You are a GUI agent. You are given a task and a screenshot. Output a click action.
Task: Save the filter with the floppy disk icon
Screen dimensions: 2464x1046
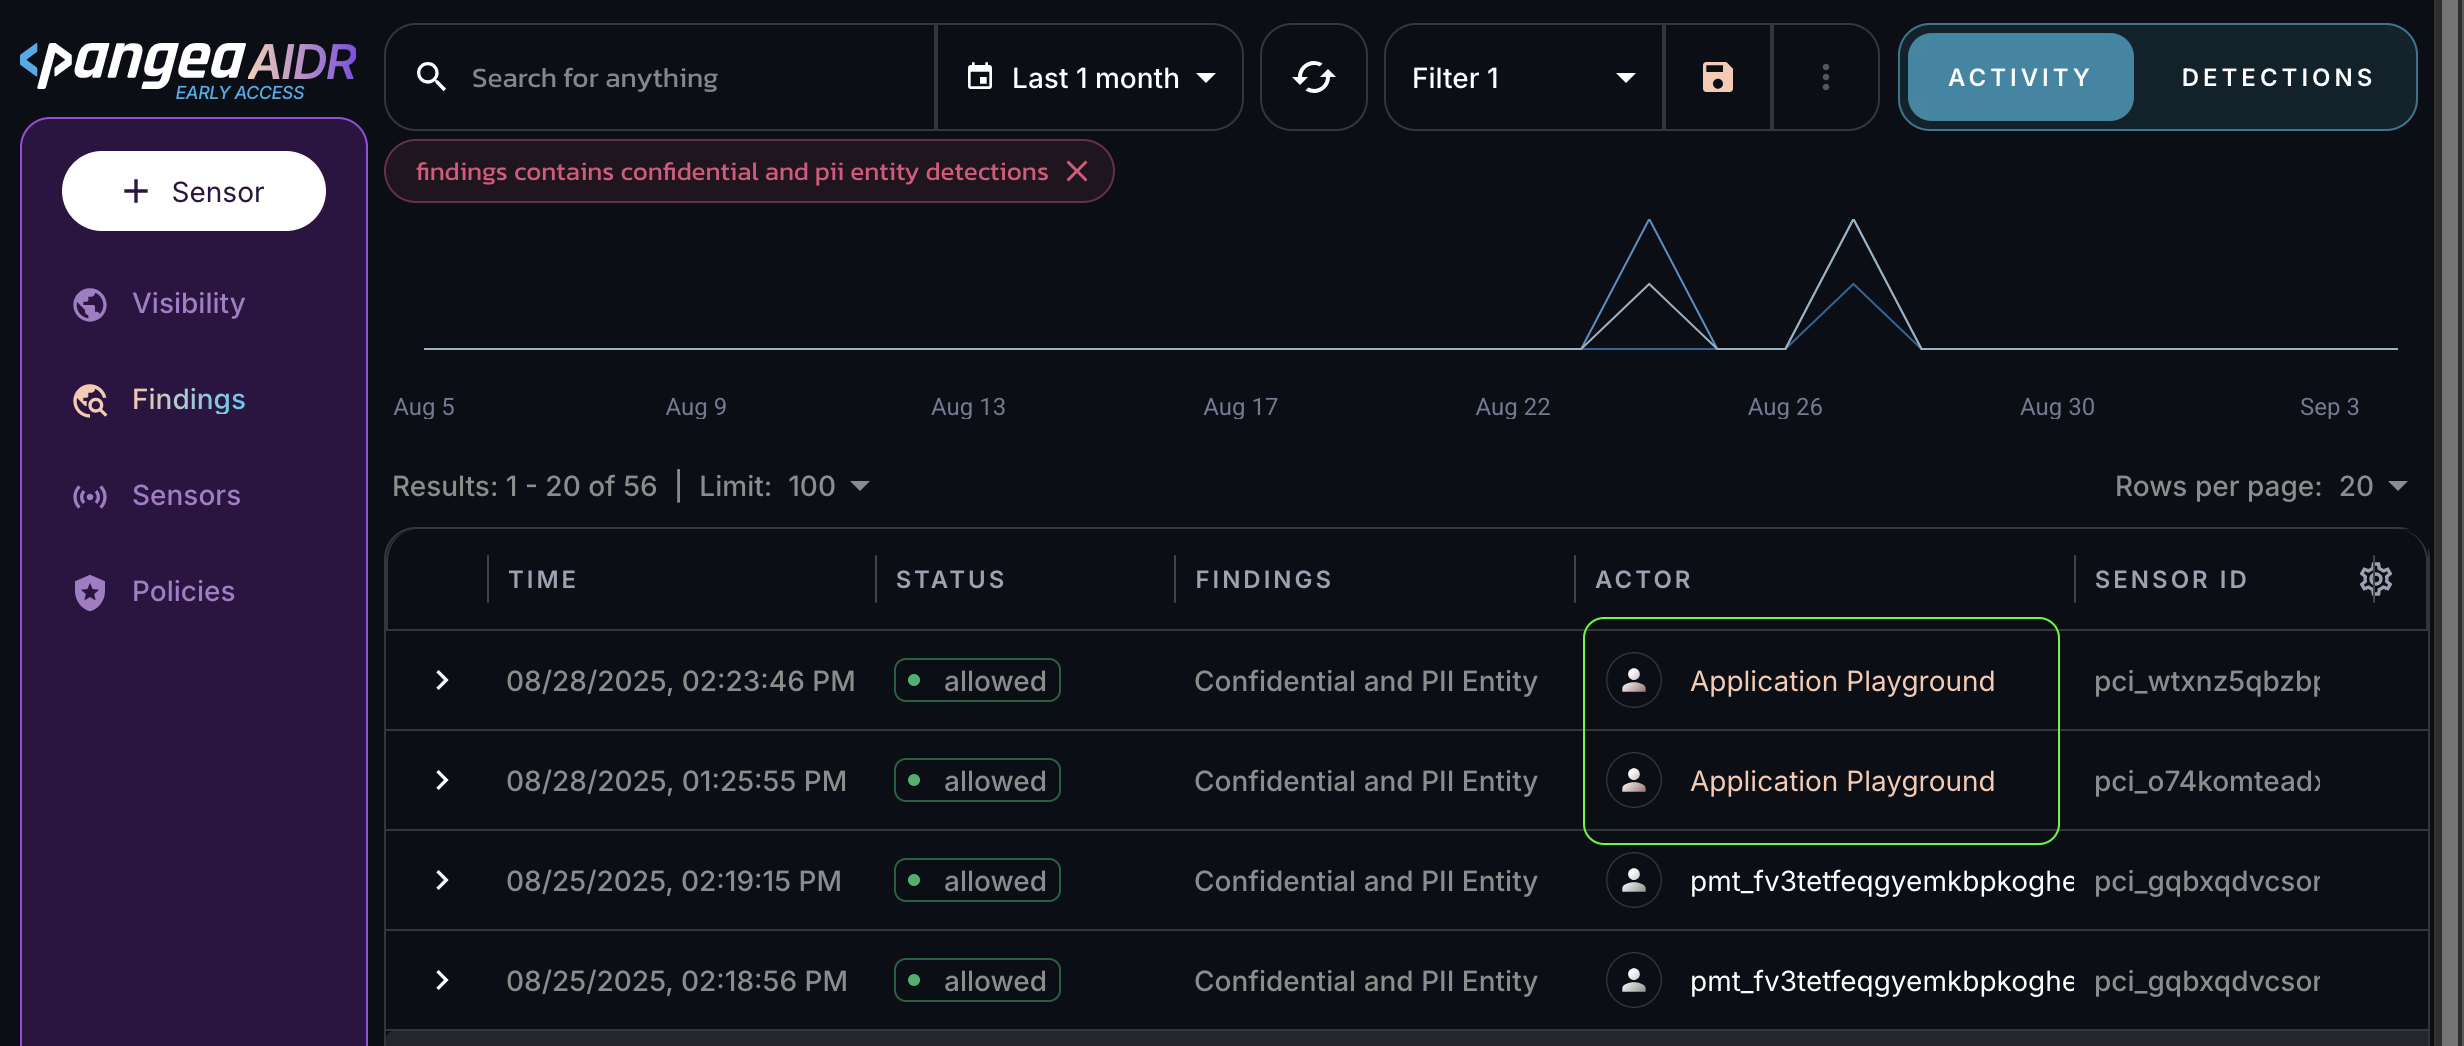[1717, 77]
